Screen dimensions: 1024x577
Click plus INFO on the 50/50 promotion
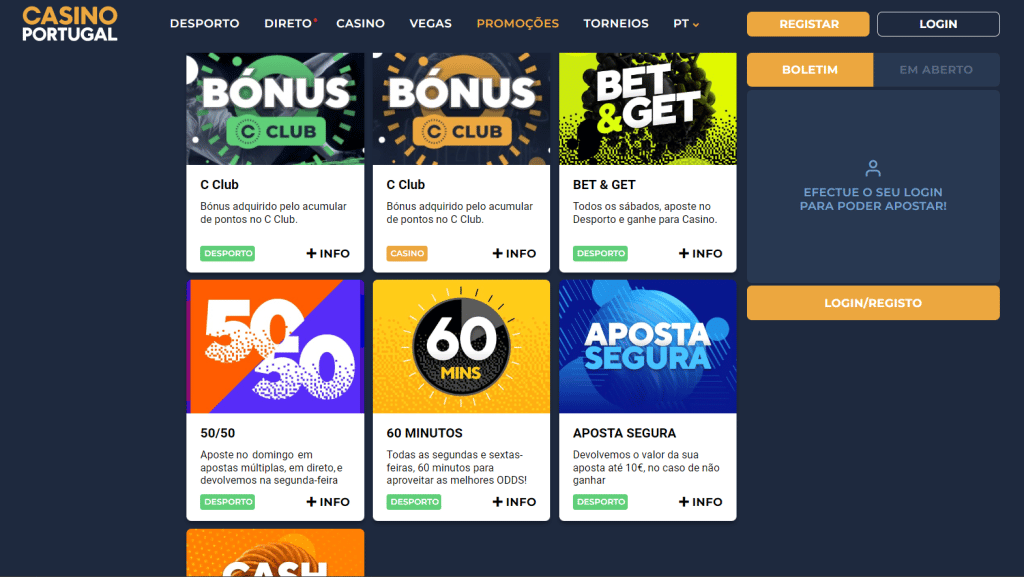328,502
